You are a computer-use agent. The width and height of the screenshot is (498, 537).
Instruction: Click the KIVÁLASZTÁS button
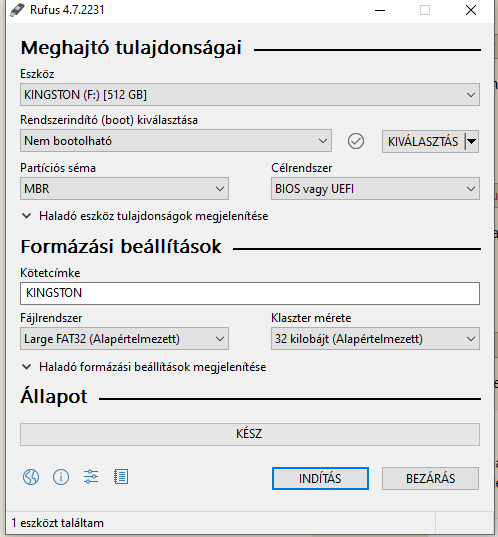click(423, 141)
